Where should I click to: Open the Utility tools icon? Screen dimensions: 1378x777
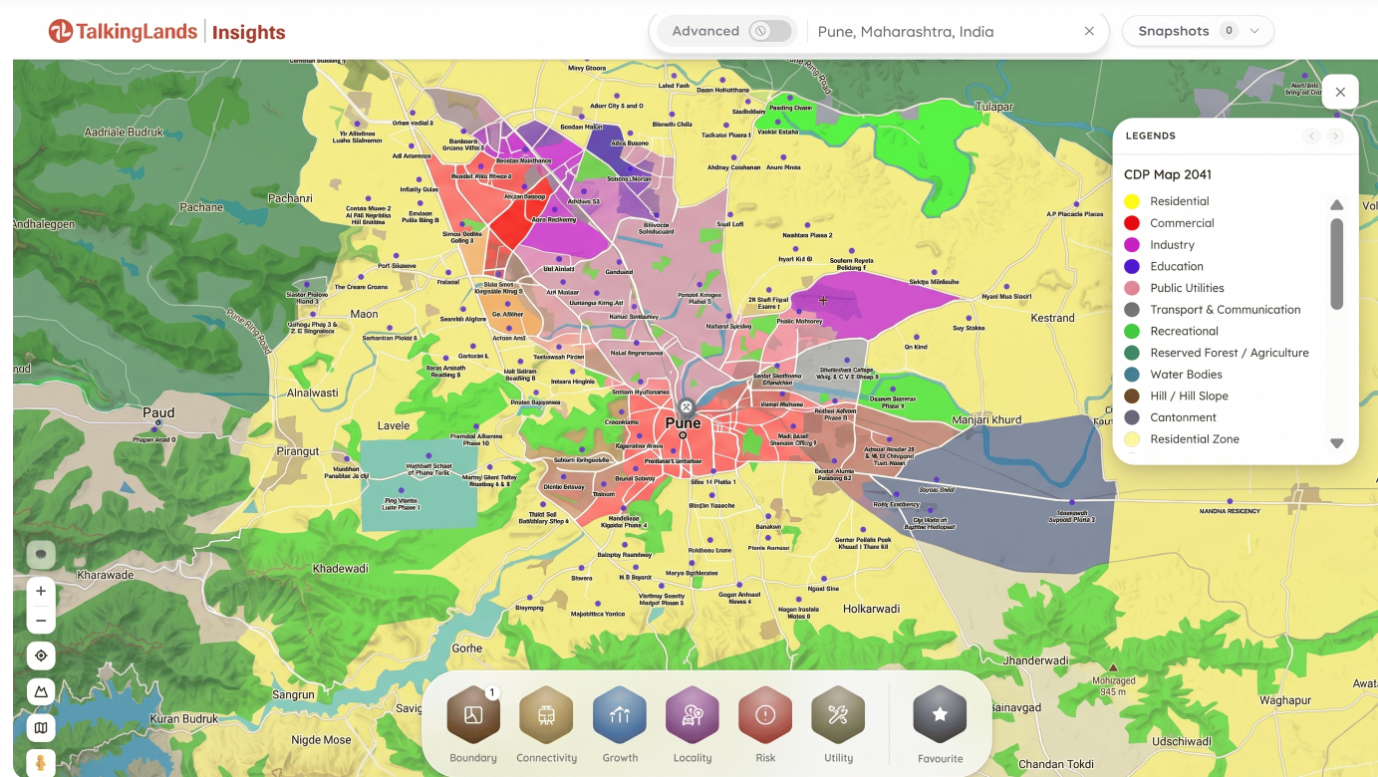(x=838, y=715)
